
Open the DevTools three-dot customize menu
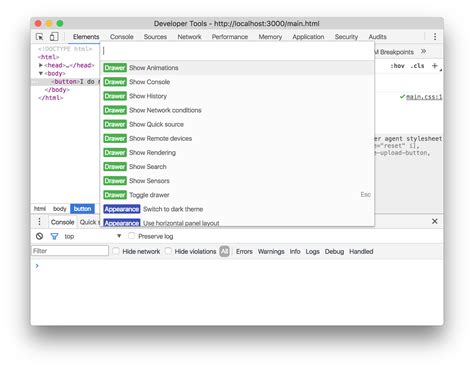coord(435,37)
